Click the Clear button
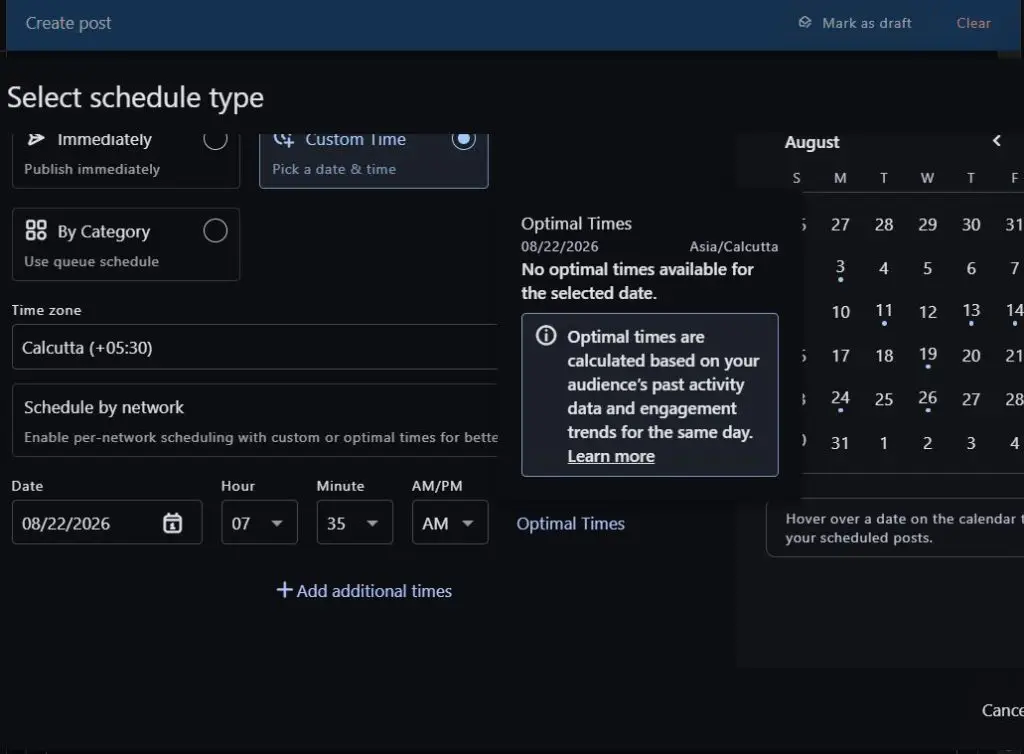Viewport: 1024px width, 754px height. coord(973,23)
